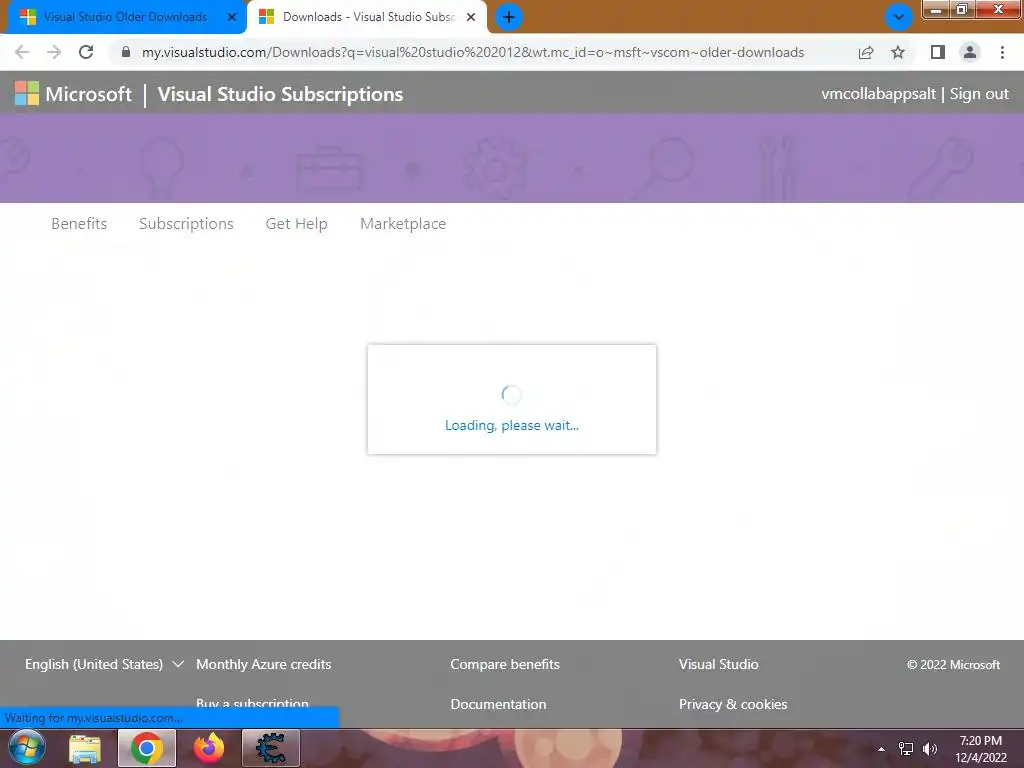1024x768 pixels.
Task: Click the network tray icon
Action: [x=906, y=749]
